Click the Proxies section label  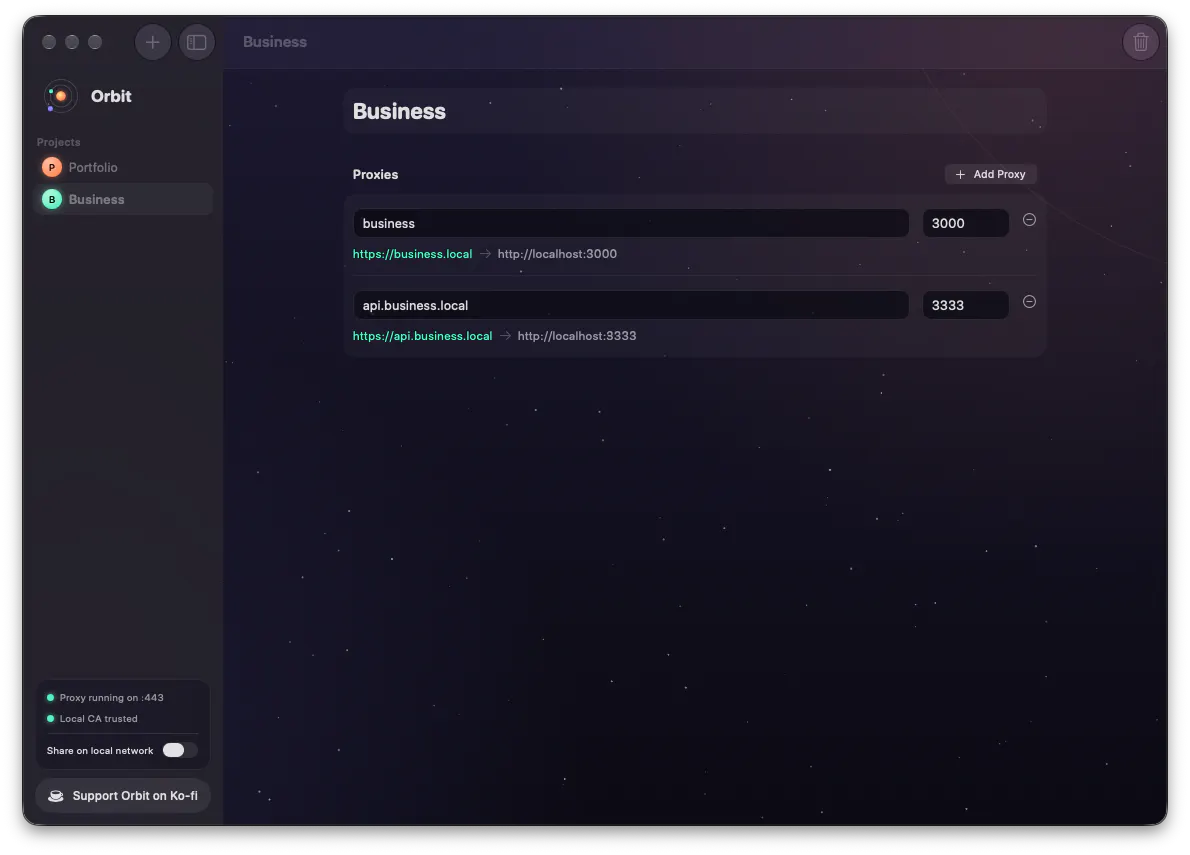point(375,174)
